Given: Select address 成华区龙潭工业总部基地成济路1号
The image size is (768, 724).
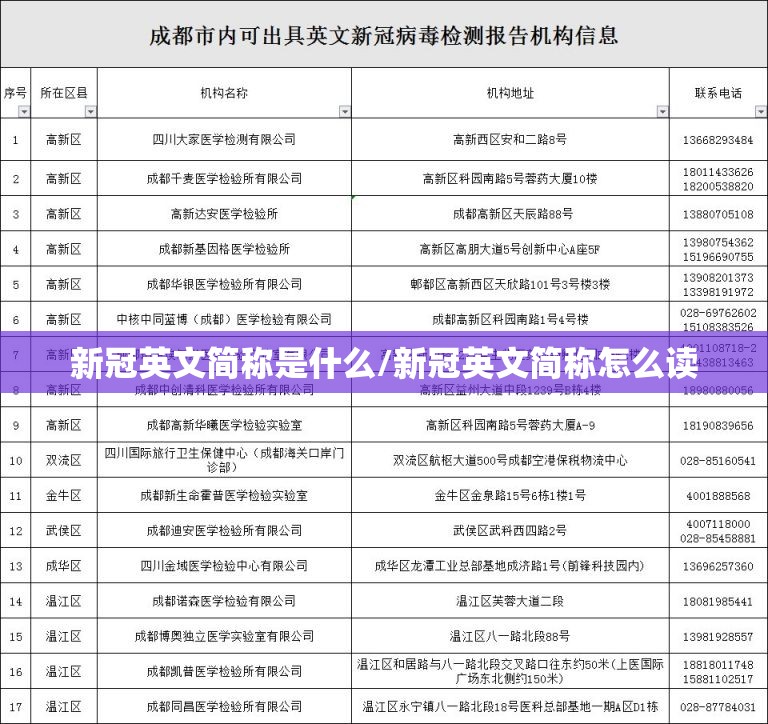Looking at the screenshot, I should [x=510, y=566].
